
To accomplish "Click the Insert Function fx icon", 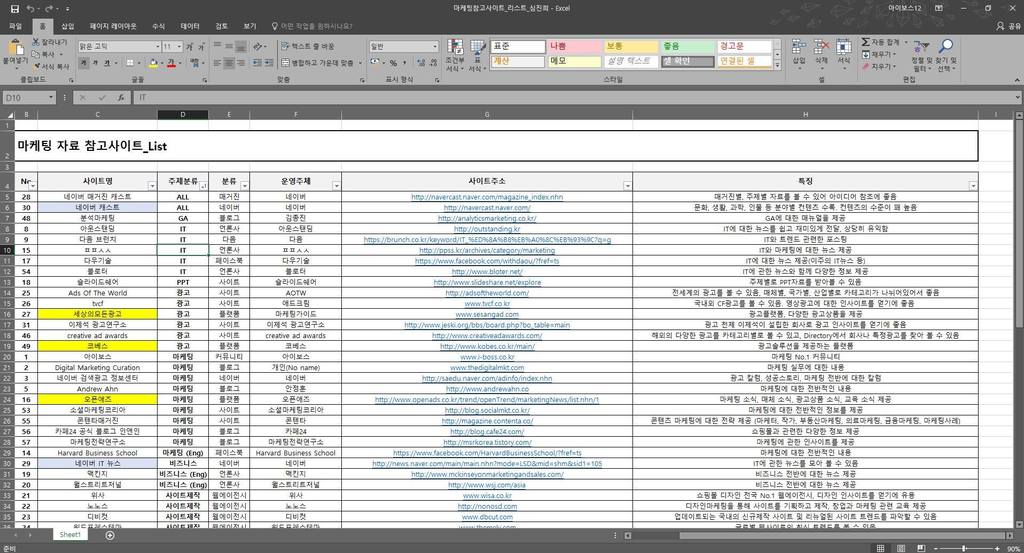I will pyautogui.click(x=121, y=97).
